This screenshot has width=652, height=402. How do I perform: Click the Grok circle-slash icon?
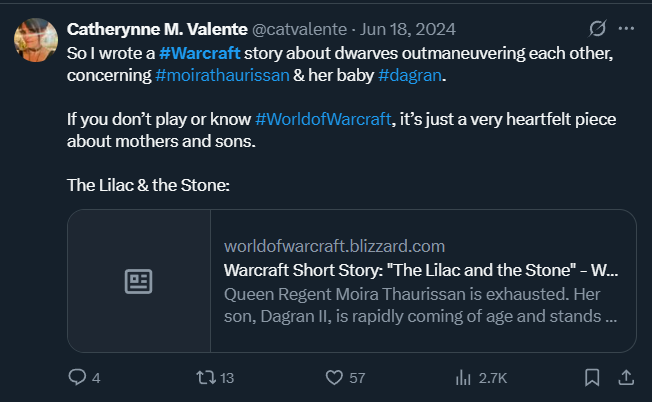(x=598, y=28)
